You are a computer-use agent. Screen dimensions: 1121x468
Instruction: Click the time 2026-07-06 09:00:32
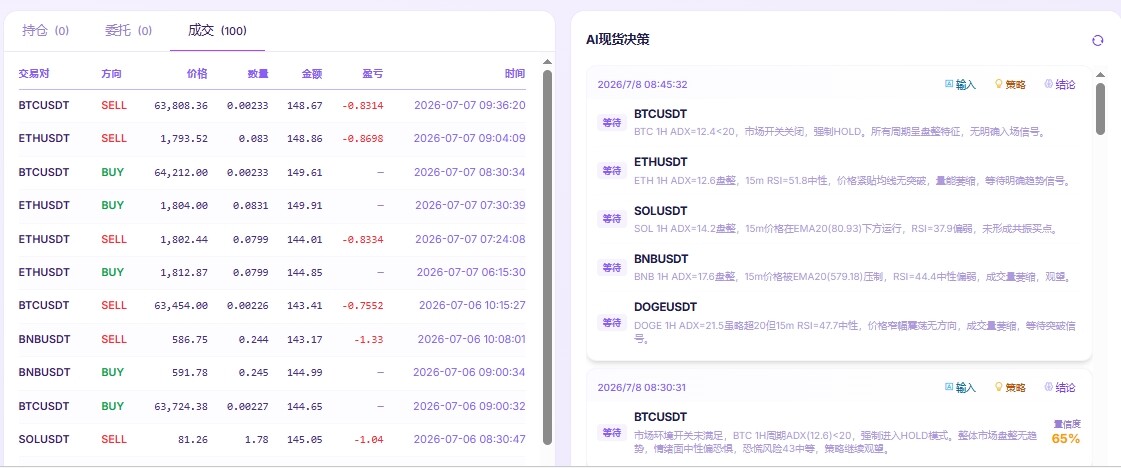pos(470,406)
